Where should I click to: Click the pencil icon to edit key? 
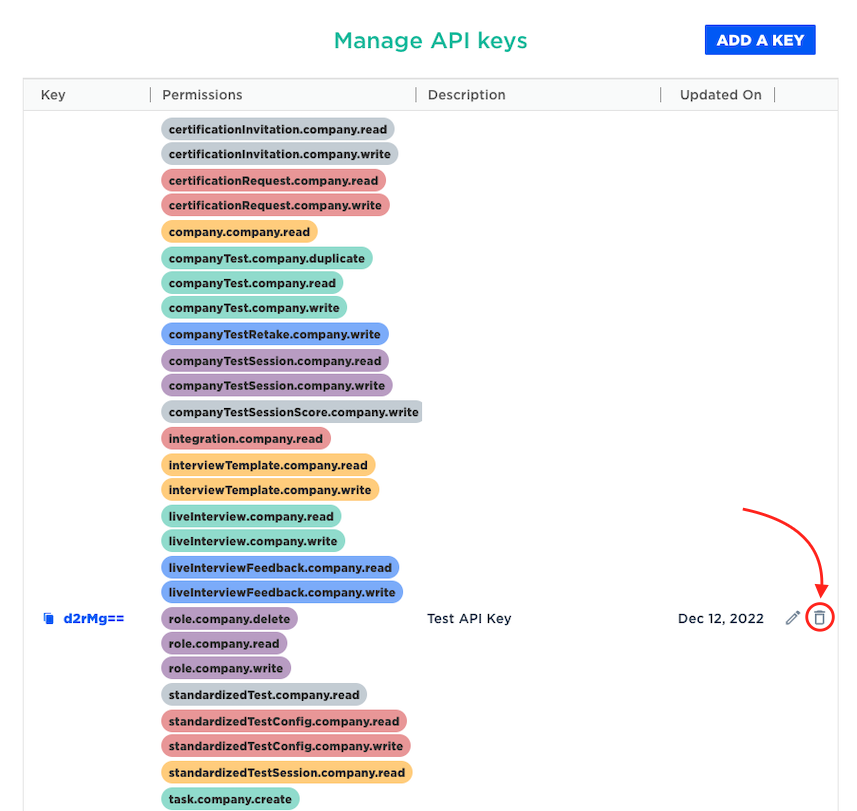(x=792, y=618)
